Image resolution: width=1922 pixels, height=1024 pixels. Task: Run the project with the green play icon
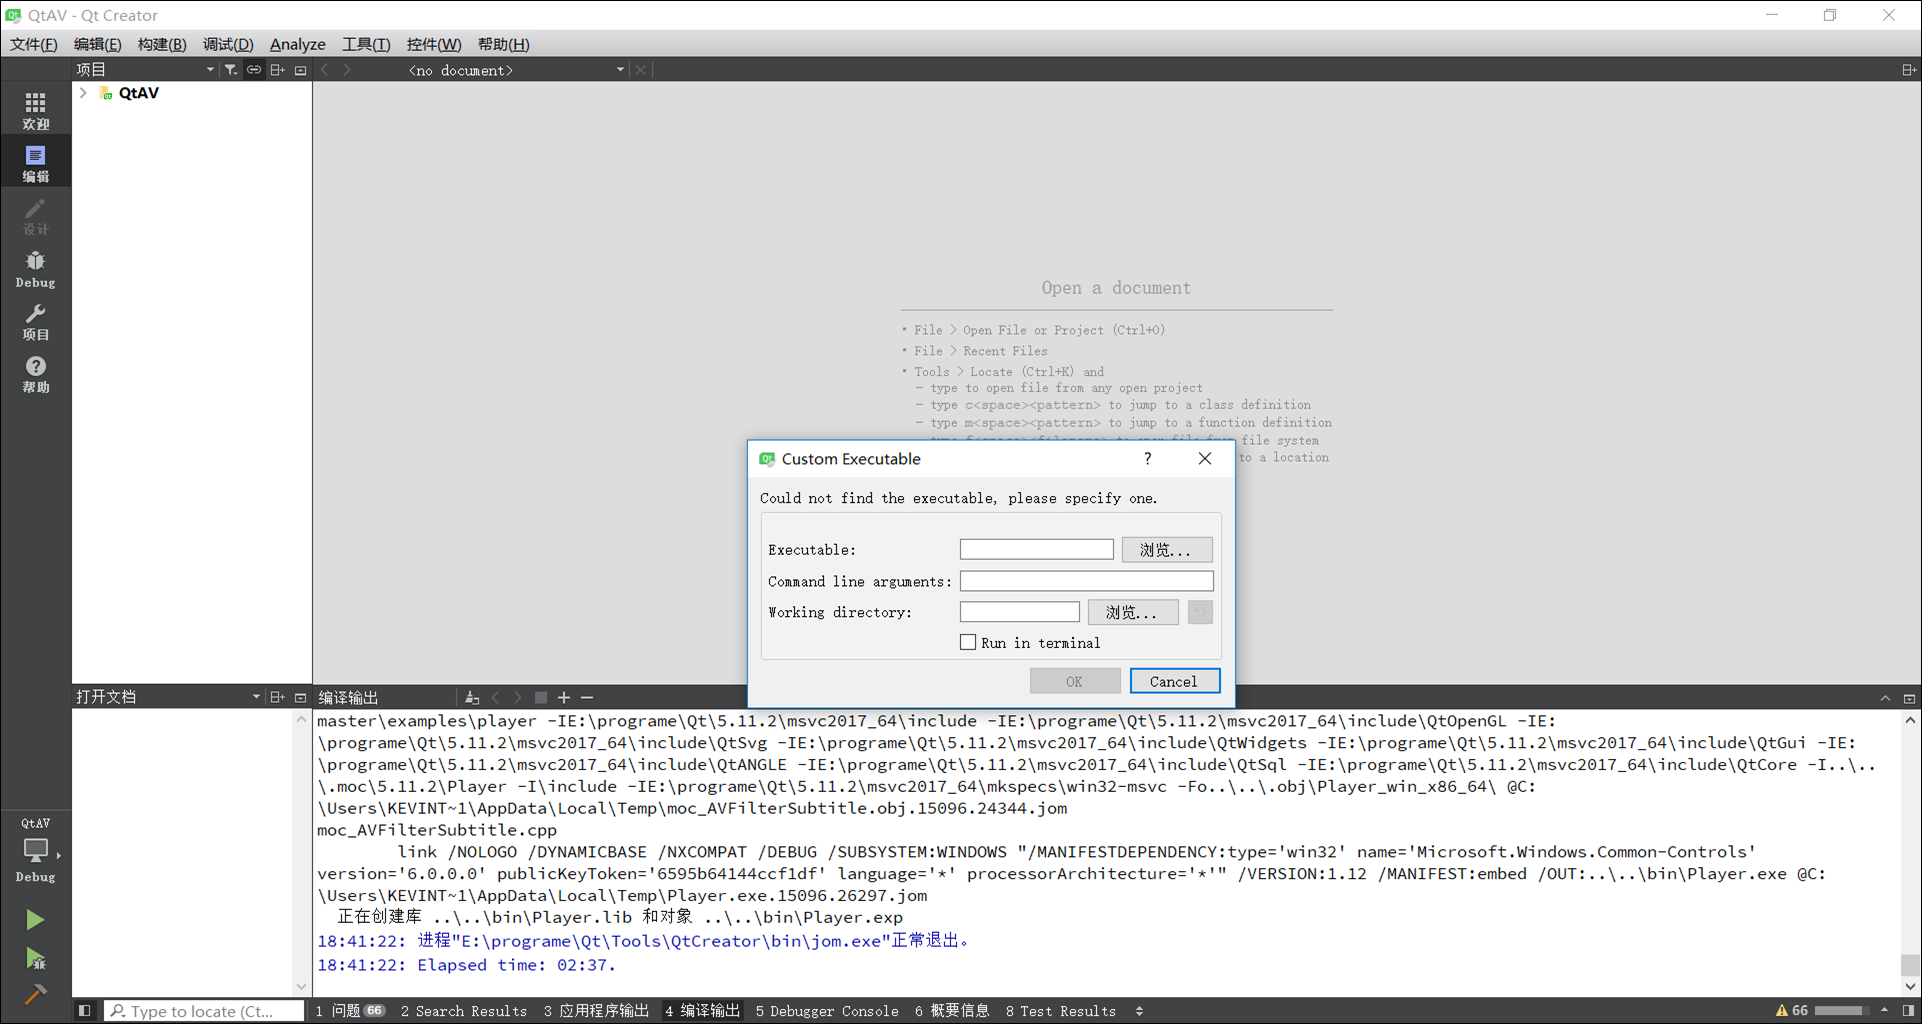click(x=35, y=919)
